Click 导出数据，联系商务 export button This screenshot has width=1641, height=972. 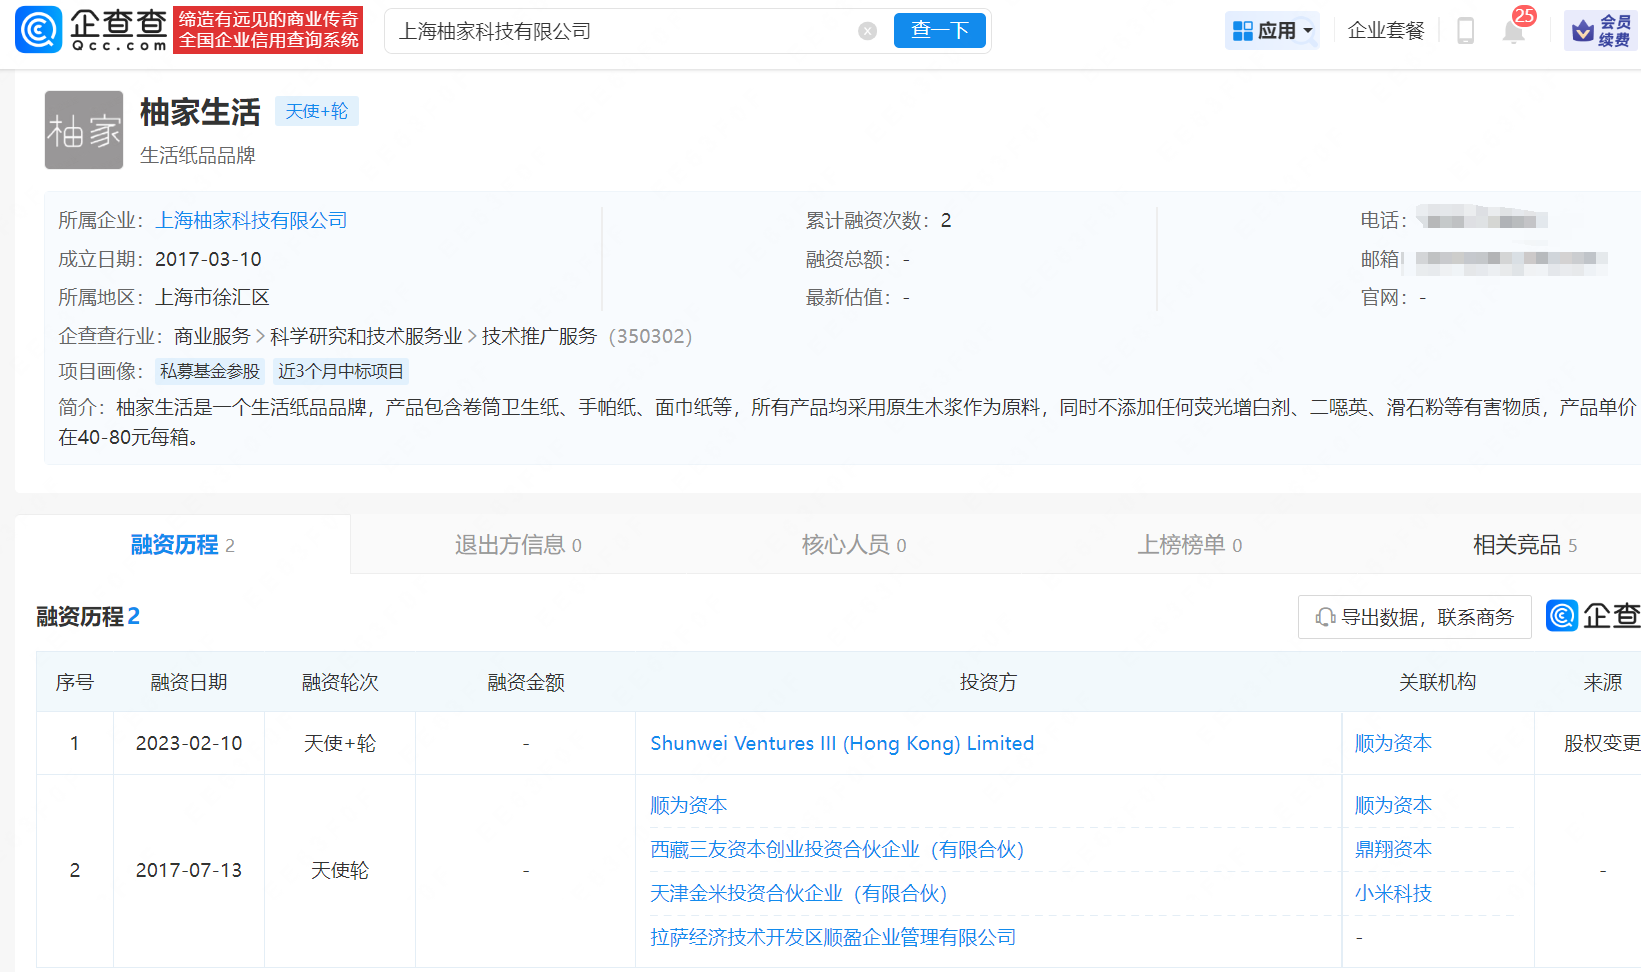pyautogui.click(x=1415, y=617)
